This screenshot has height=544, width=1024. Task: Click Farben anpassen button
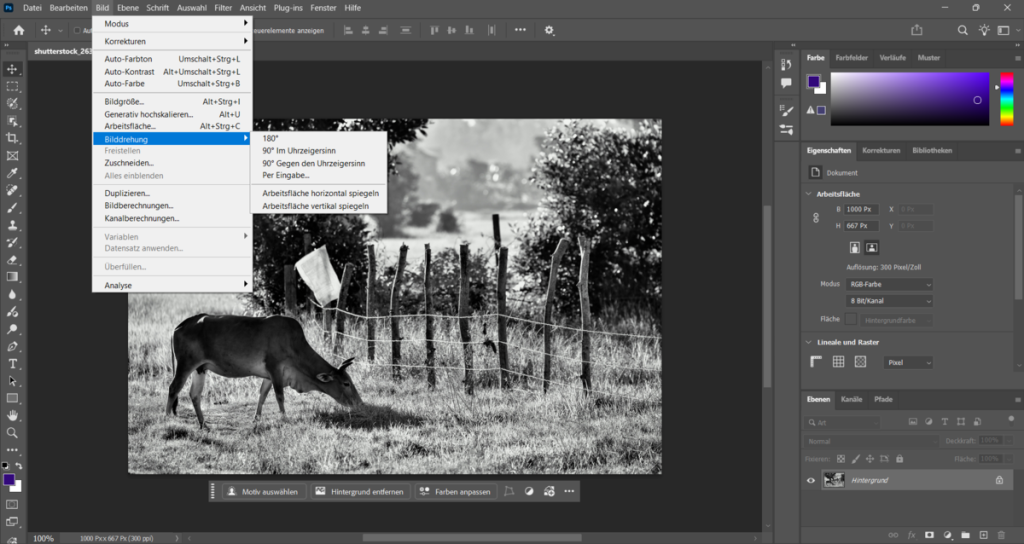pyautogui.click(x=456, y=492)
